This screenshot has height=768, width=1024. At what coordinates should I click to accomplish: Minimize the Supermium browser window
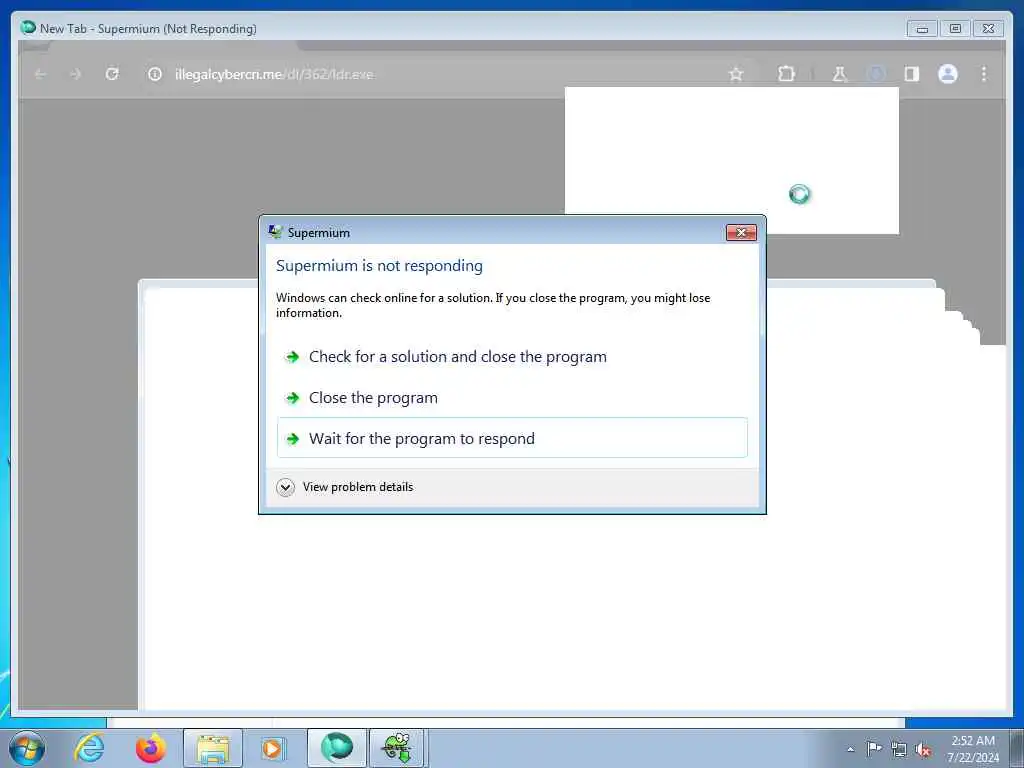click(922, 29)
